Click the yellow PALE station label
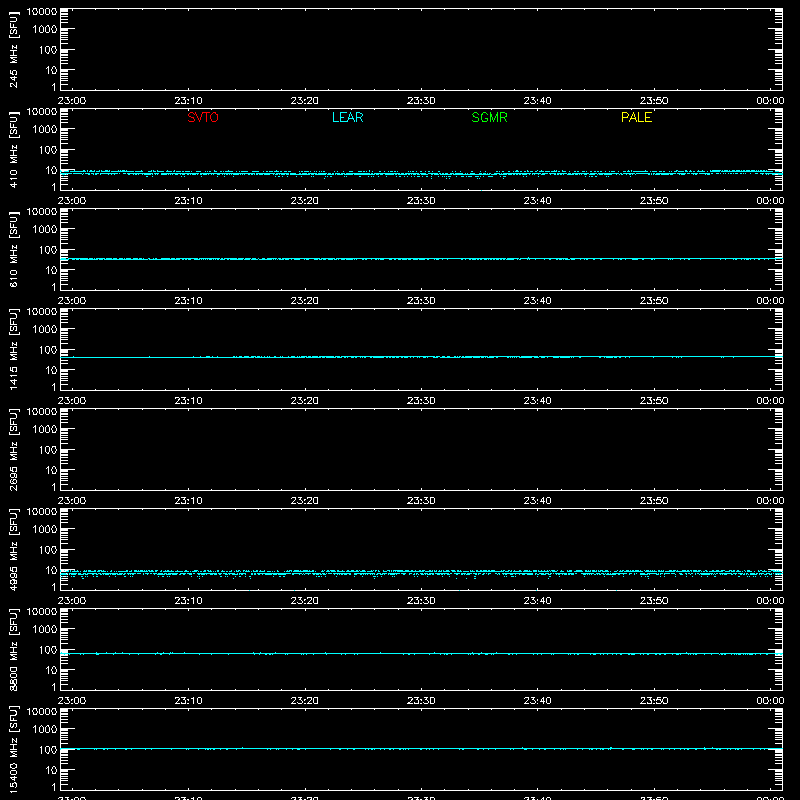This screenshot has width=800, height=800. (x=636, y=117)
